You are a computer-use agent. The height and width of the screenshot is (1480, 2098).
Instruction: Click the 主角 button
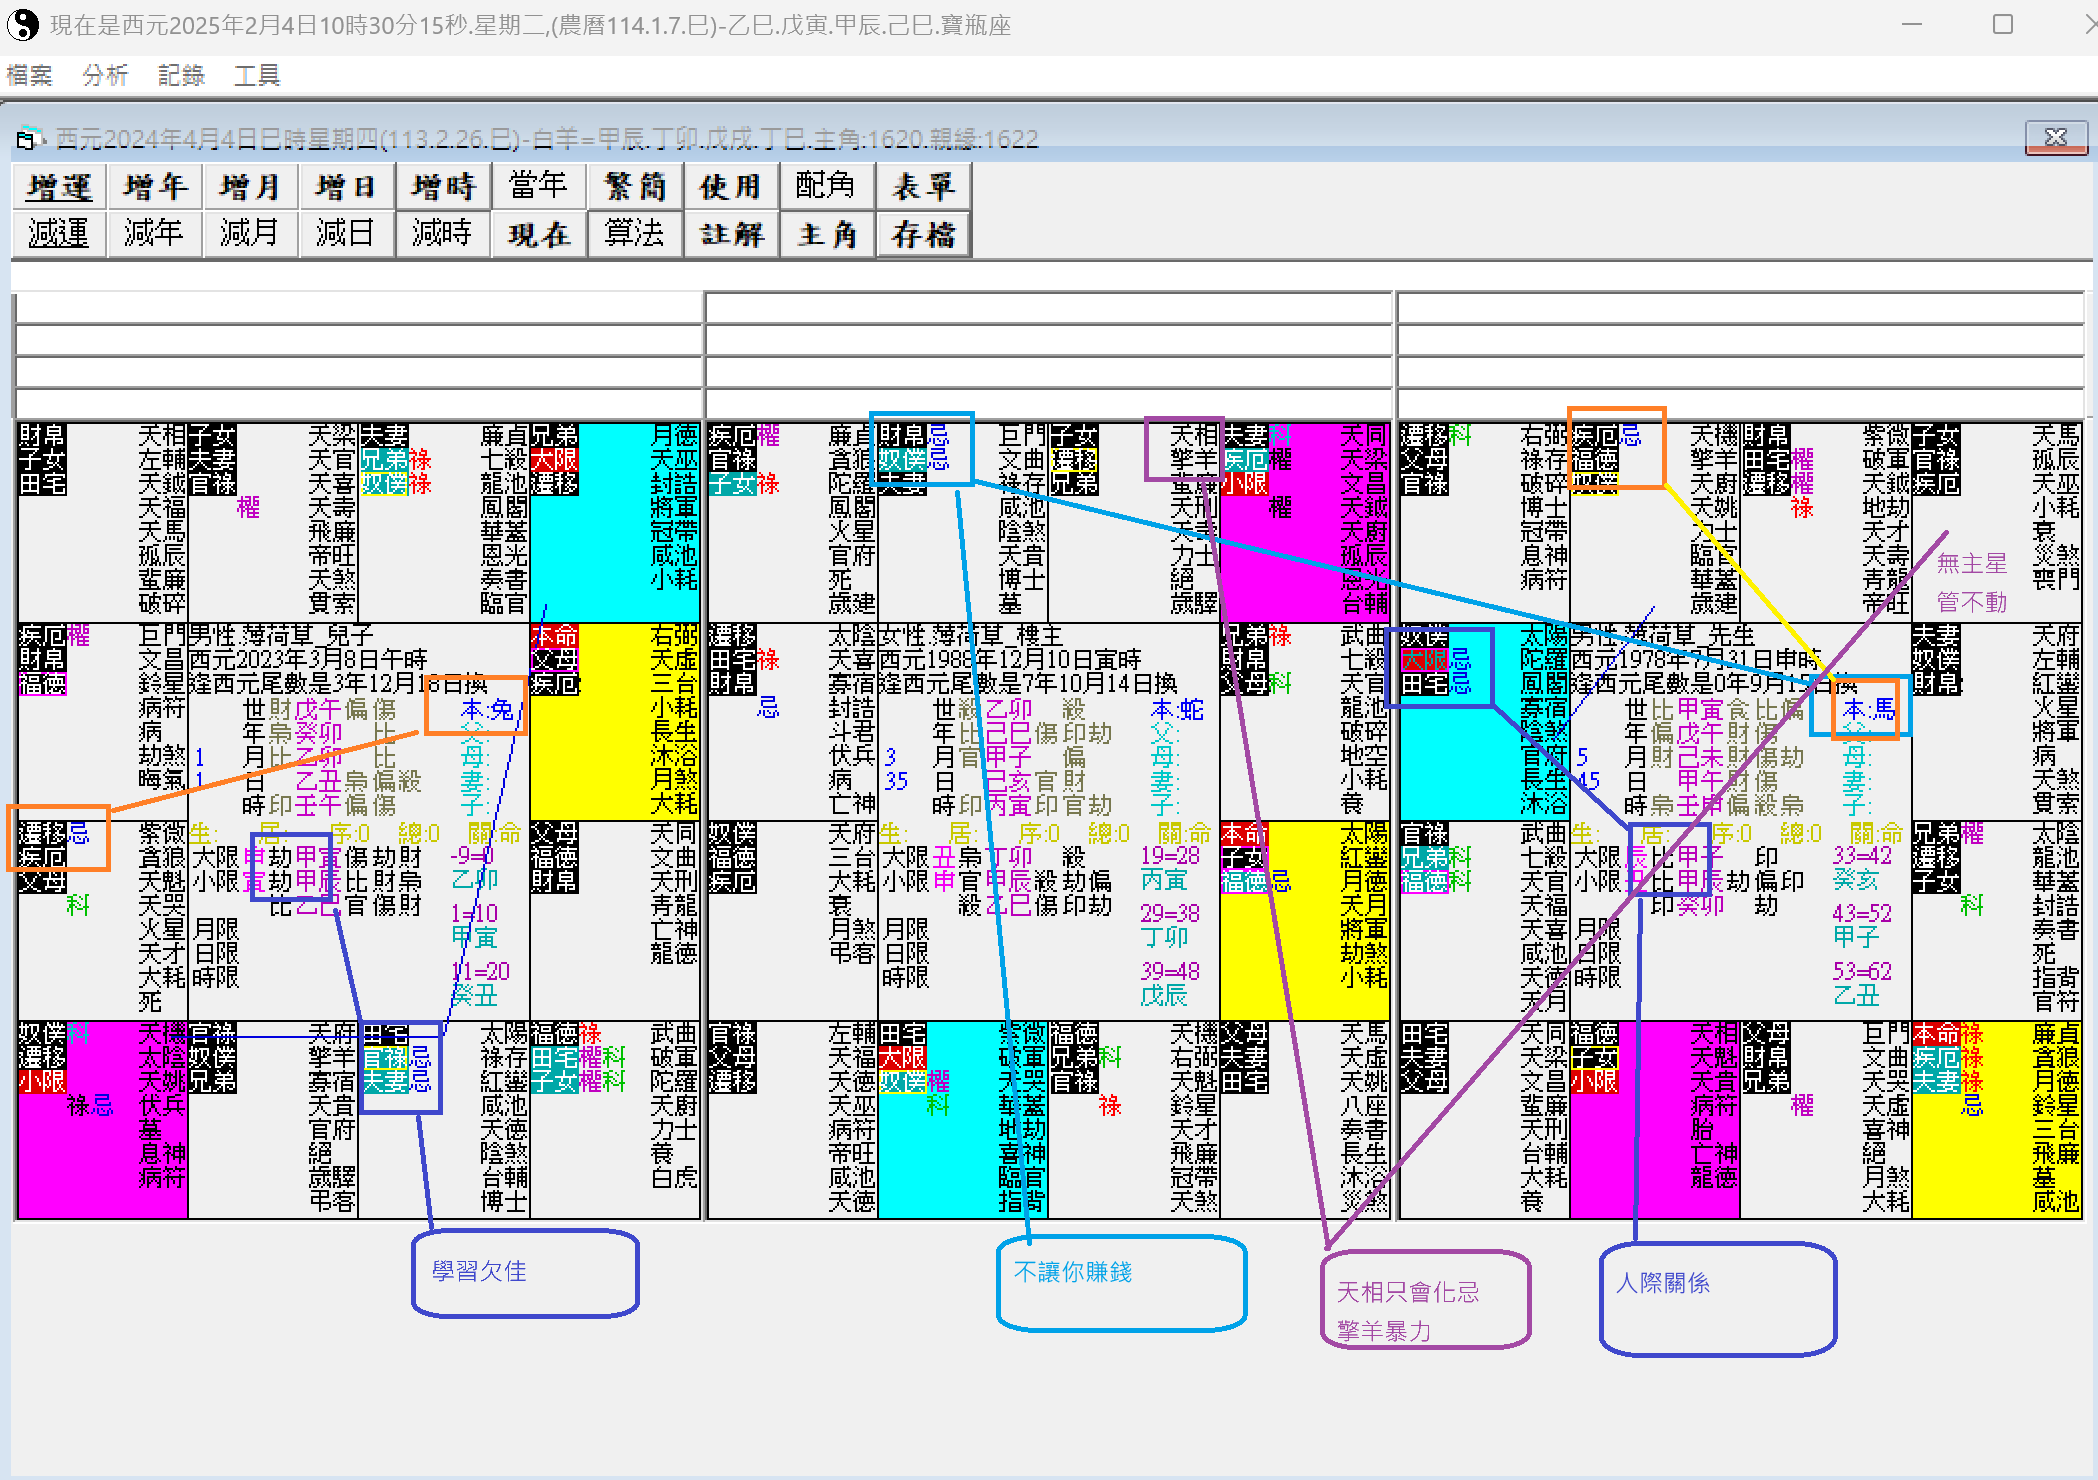click(x=827, y=234)
